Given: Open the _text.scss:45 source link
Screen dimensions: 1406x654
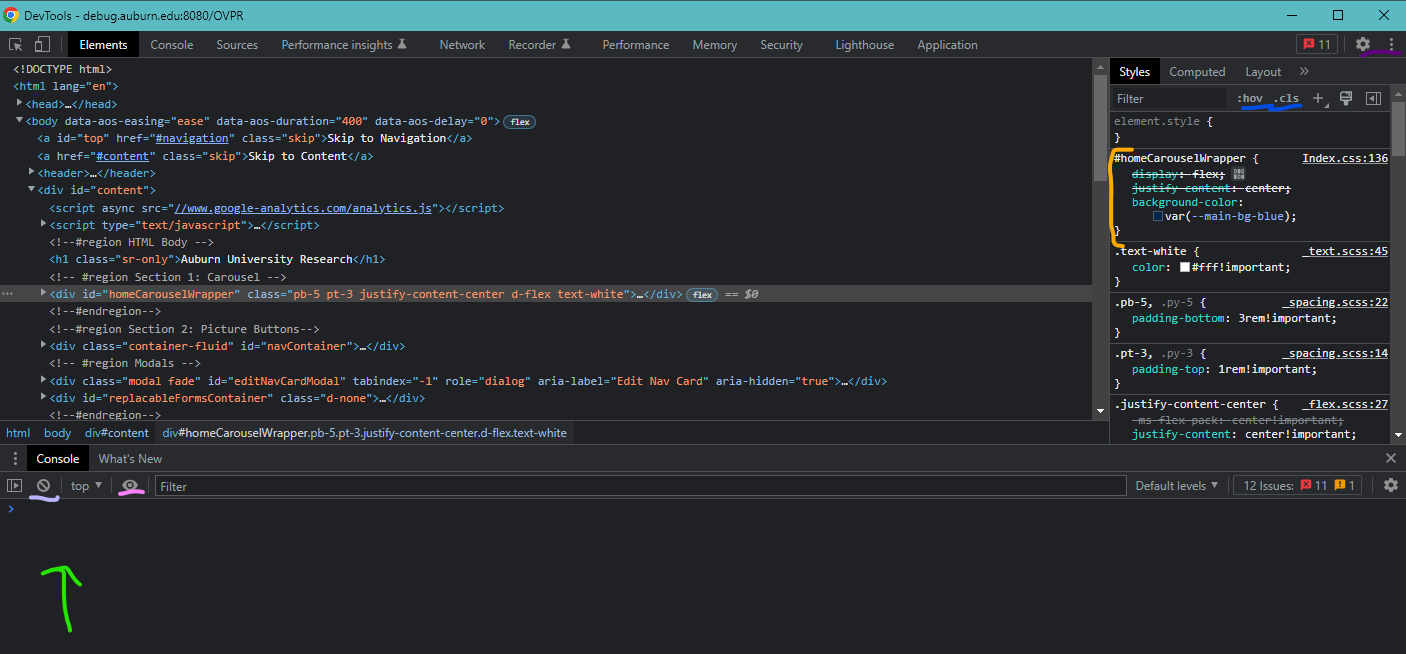Looking at the screenshot, I should (x=1345, y=251).
